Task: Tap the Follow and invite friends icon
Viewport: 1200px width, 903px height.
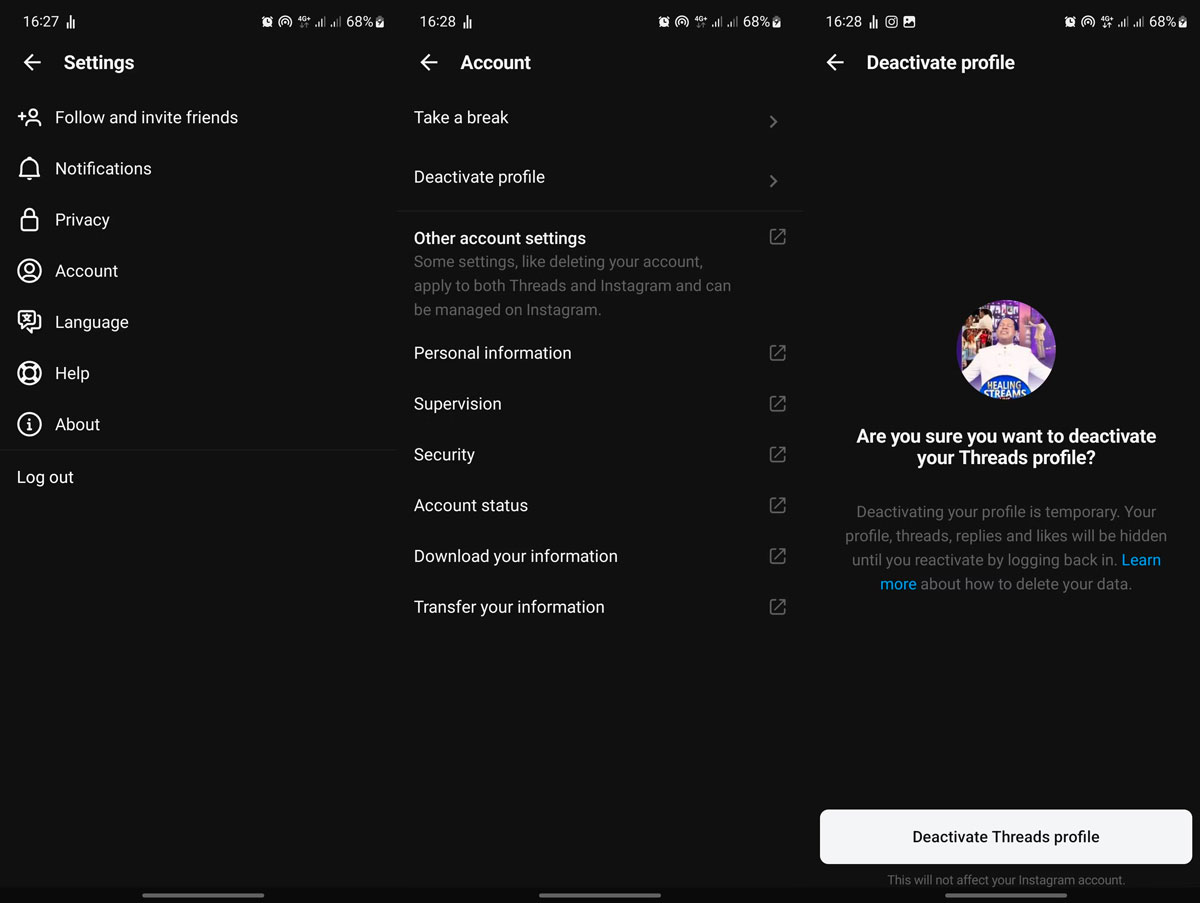Action: [x=30, y=118]
